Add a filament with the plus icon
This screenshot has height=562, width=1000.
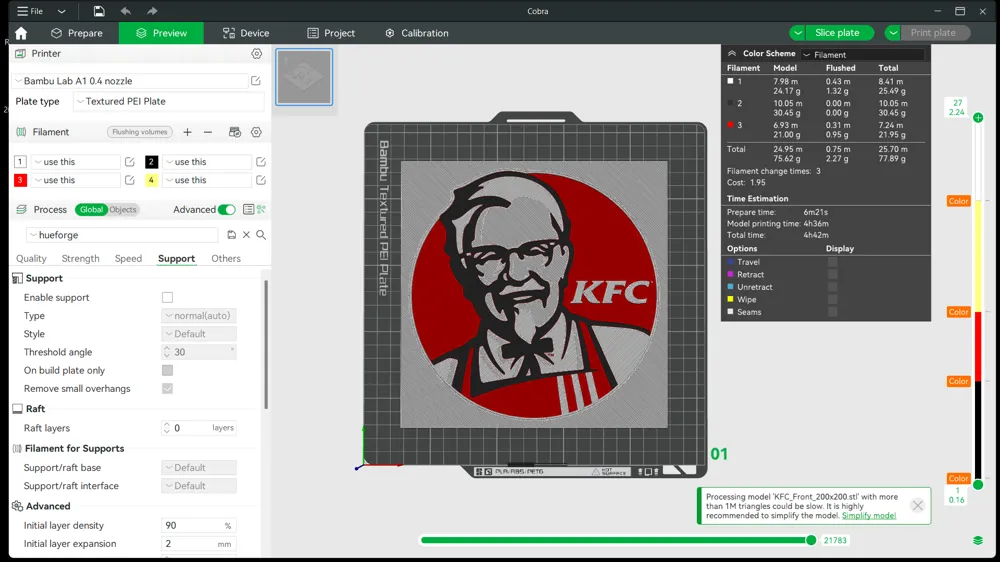click(x=187, y=132)
